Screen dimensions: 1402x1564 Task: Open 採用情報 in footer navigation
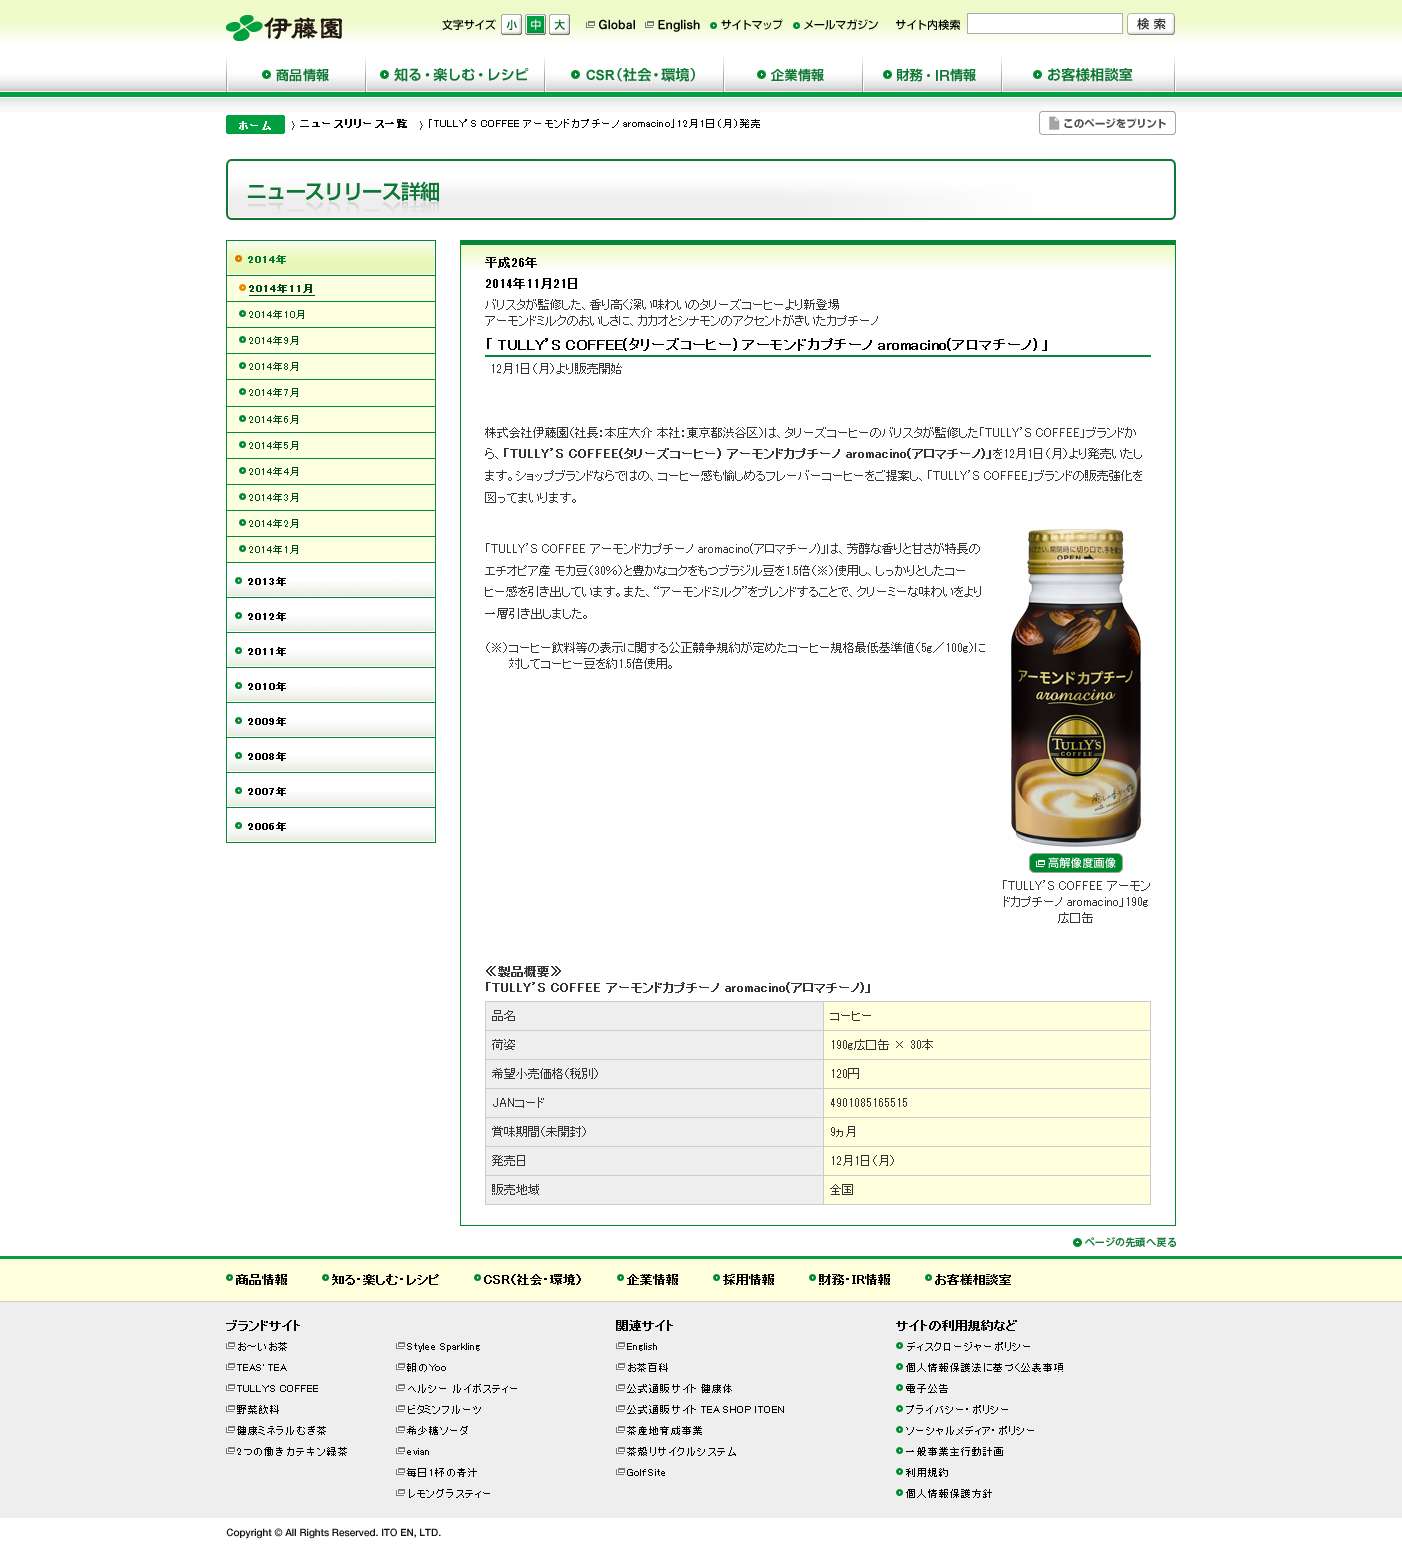point(743,1279)
